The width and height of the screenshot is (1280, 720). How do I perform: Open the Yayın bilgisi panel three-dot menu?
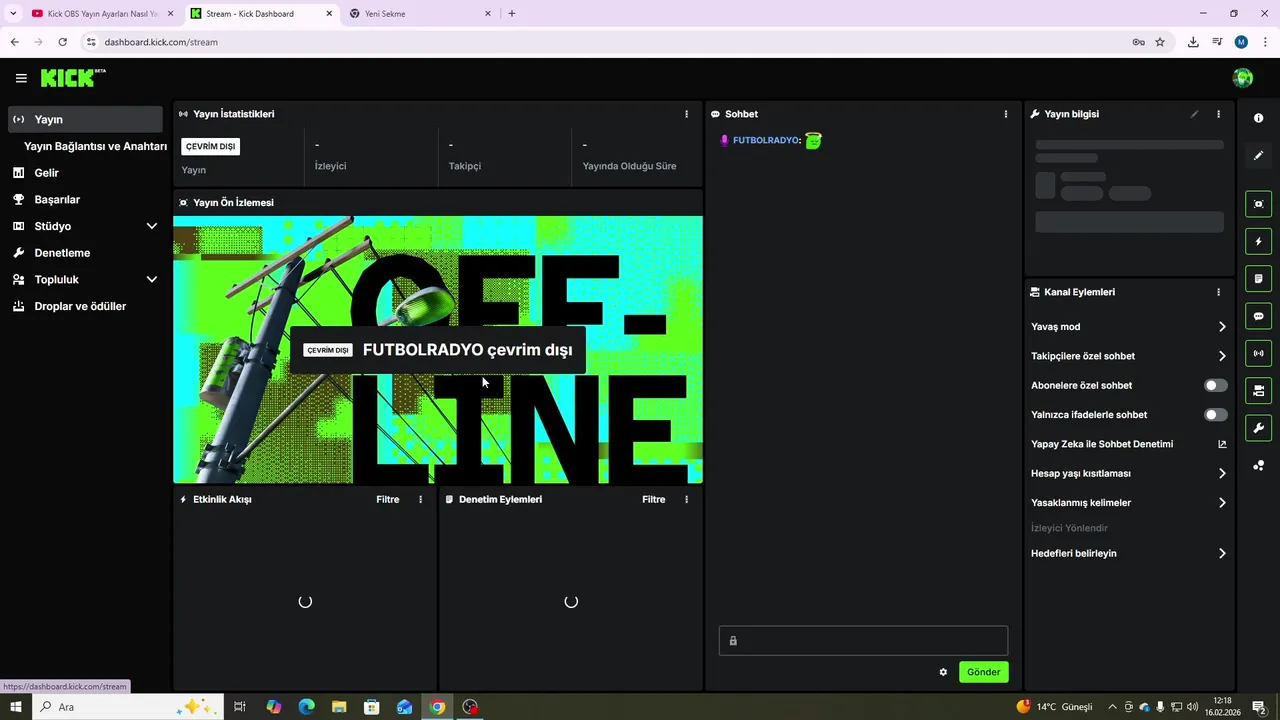(1218, 114)
